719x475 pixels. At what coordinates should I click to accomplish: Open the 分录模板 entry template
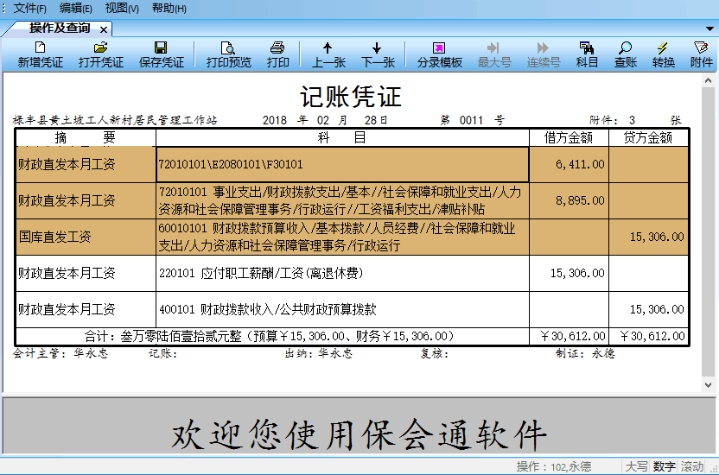pos(439,54)
